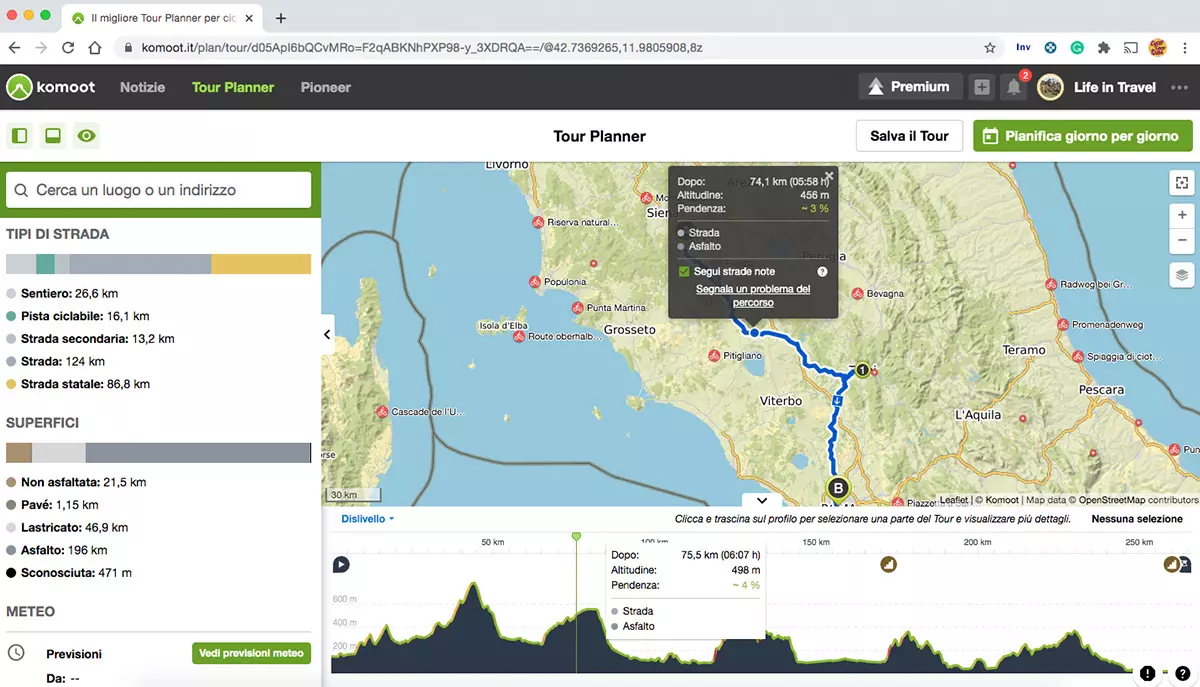This screenshot has width=1200, height=687.
Task: Zoom in the map with plus
Action: pyautogui.click(x=1183, y=215)
